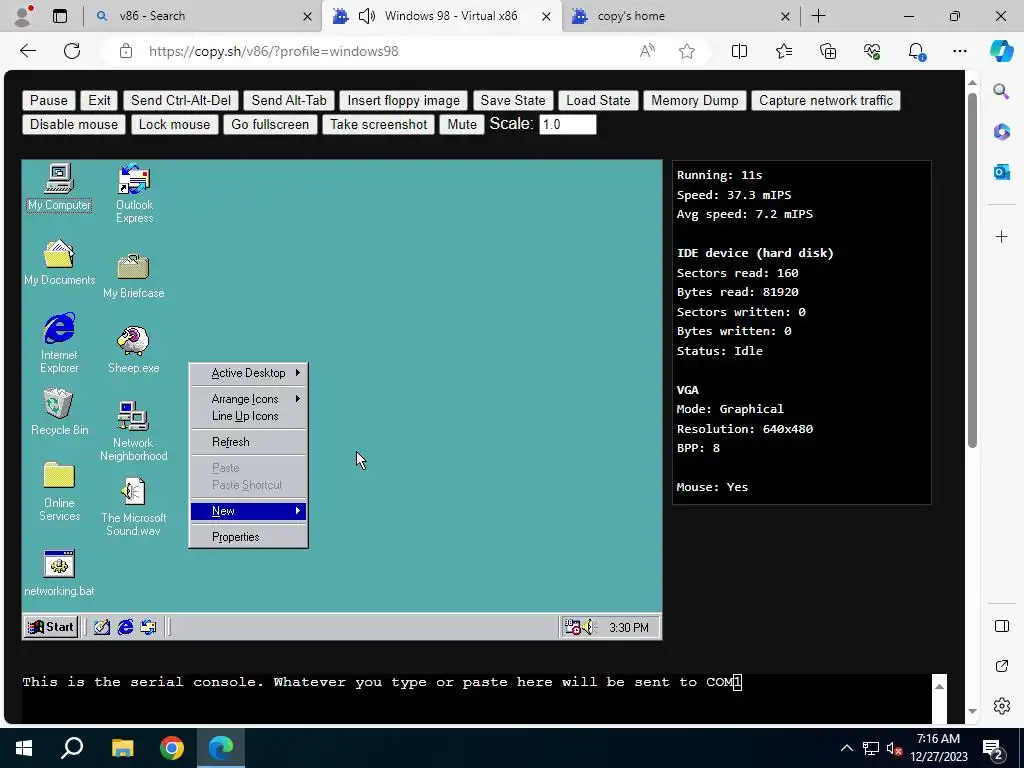Click Go fullscreen button

(x=270, y=125)
